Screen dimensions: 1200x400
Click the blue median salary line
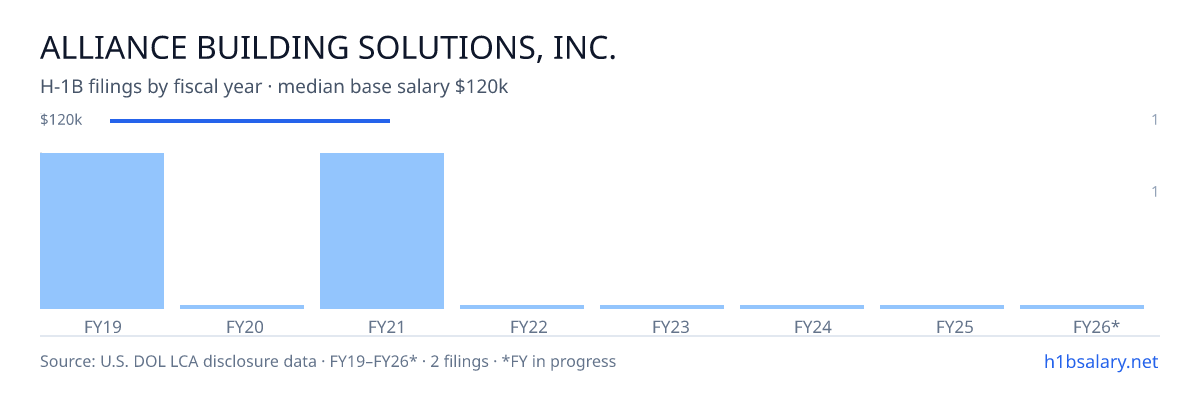point(250,121)
